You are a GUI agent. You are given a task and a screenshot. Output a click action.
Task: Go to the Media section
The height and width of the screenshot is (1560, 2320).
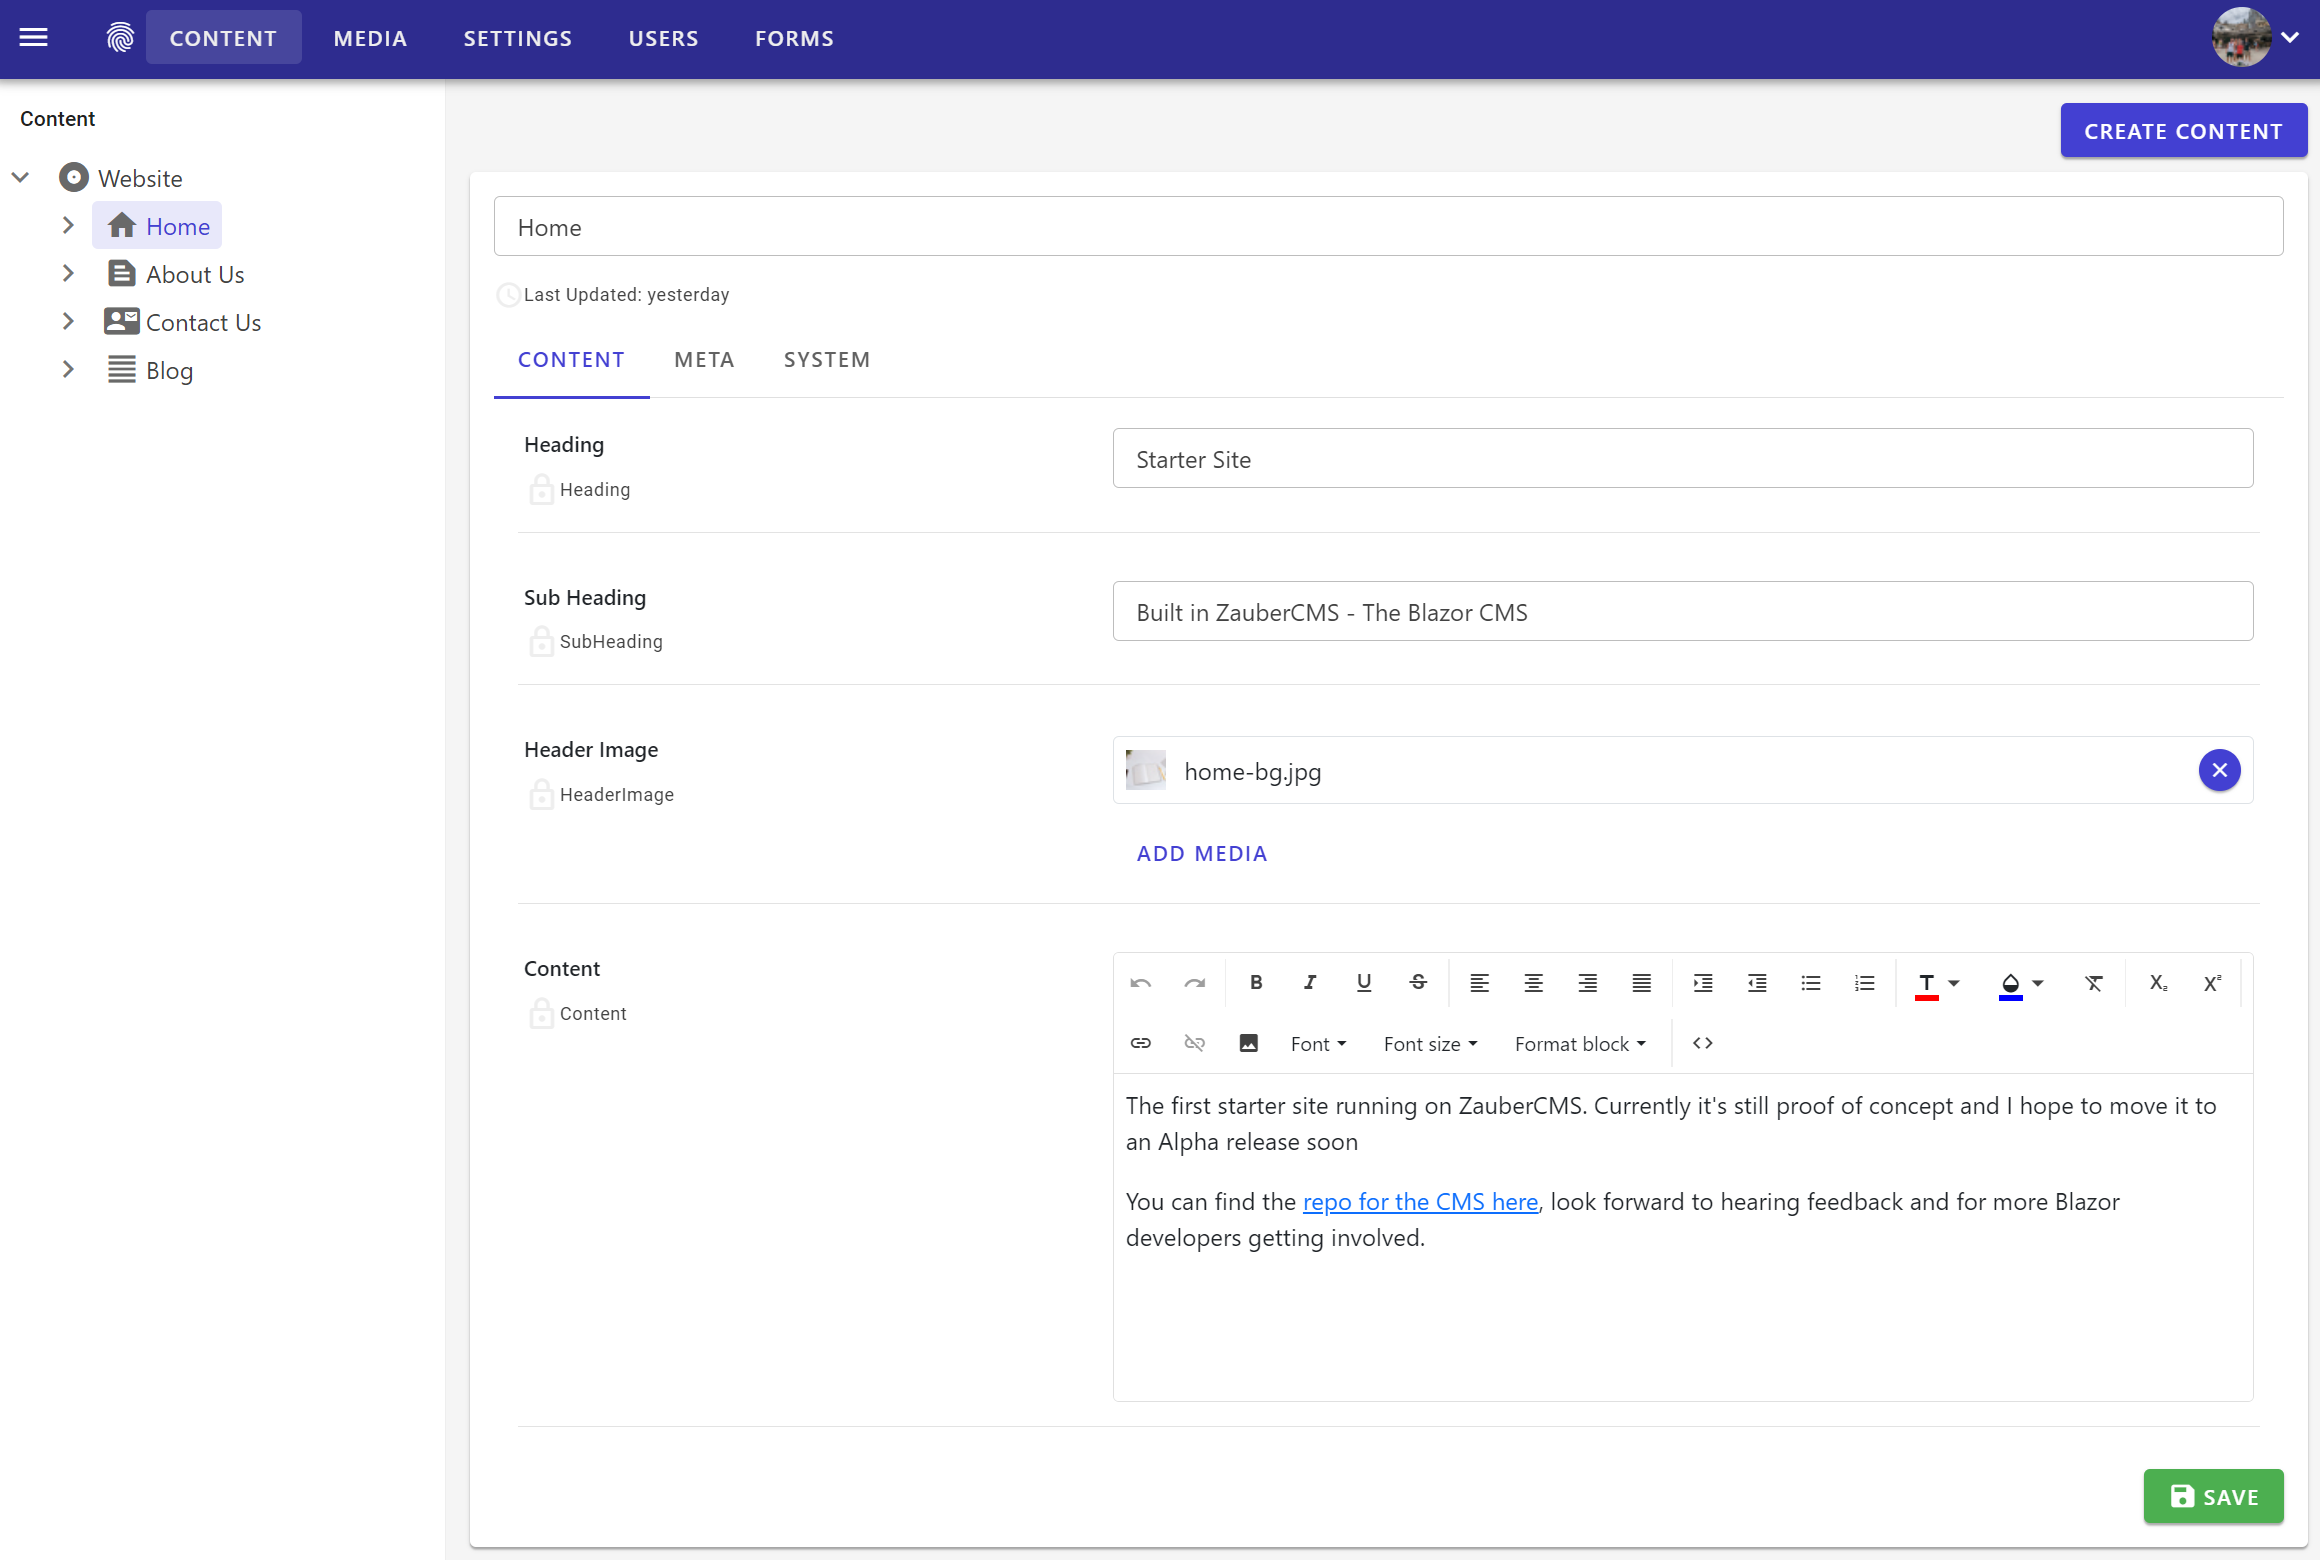click(370, 38)
